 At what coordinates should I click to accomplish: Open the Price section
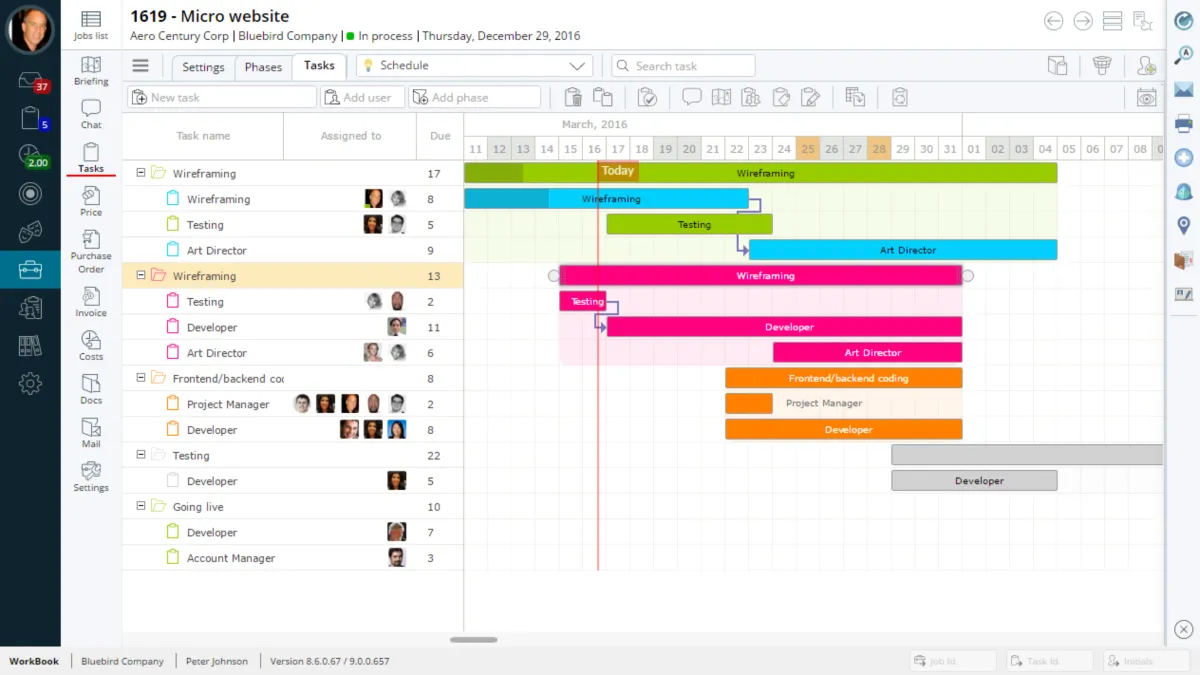pos(91,201)
